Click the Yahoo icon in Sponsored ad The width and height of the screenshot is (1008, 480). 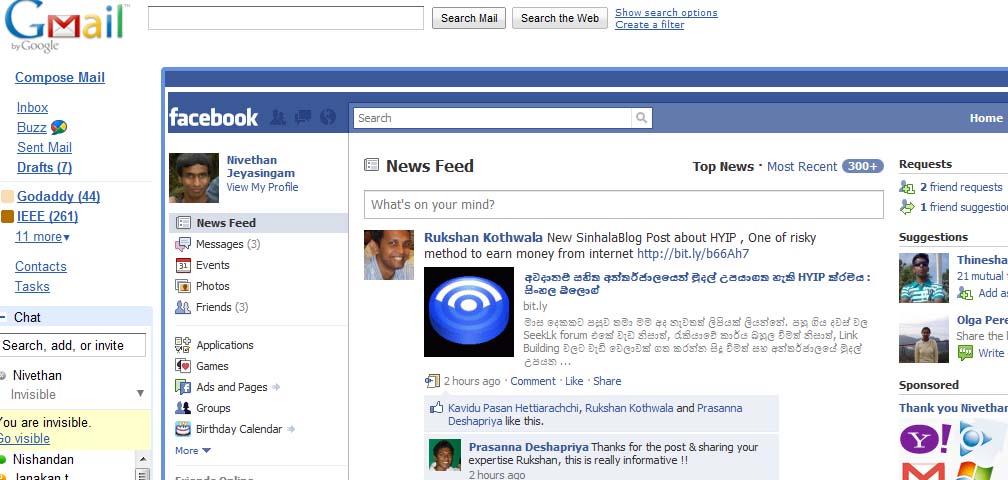(x=924, y=439)
